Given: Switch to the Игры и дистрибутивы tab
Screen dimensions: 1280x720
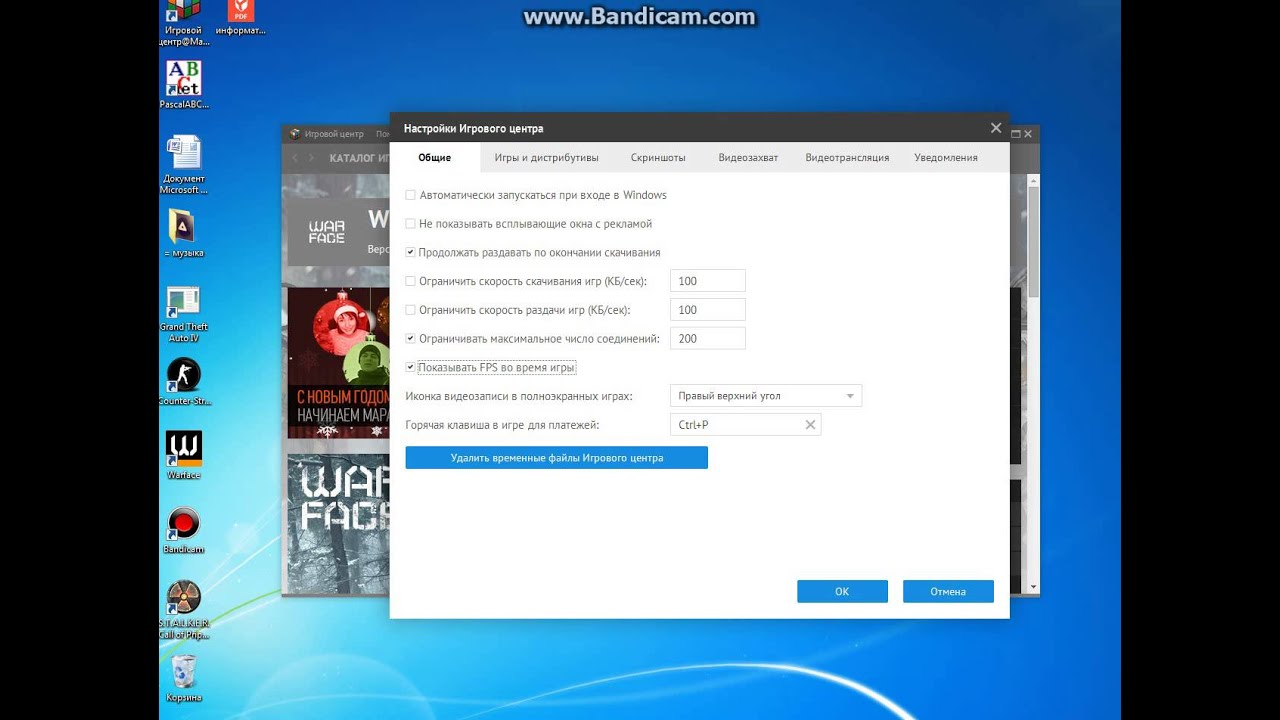Looking at the screenshot, I should tap(546, 158).
